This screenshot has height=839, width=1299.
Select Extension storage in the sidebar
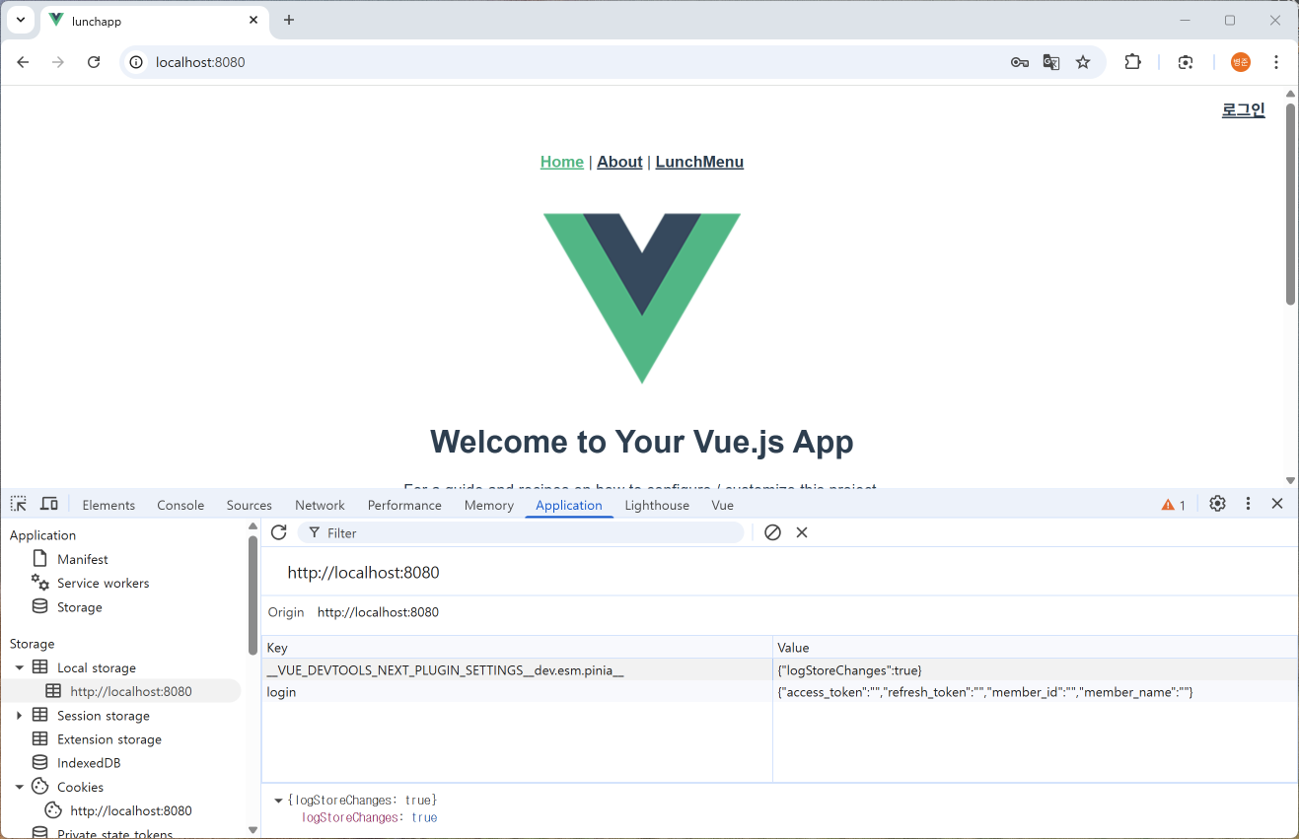(109, 739)
